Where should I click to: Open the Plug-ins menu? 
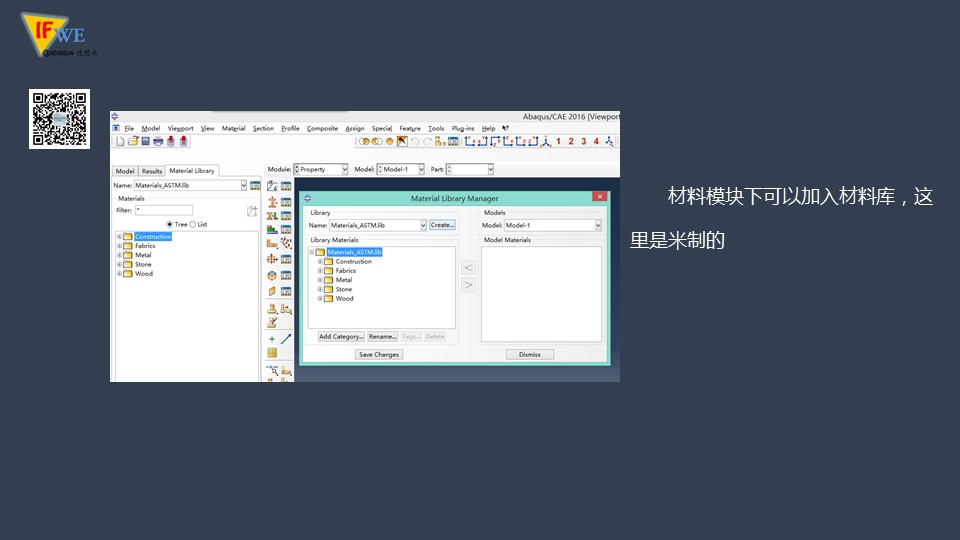(x=463, y=129)
